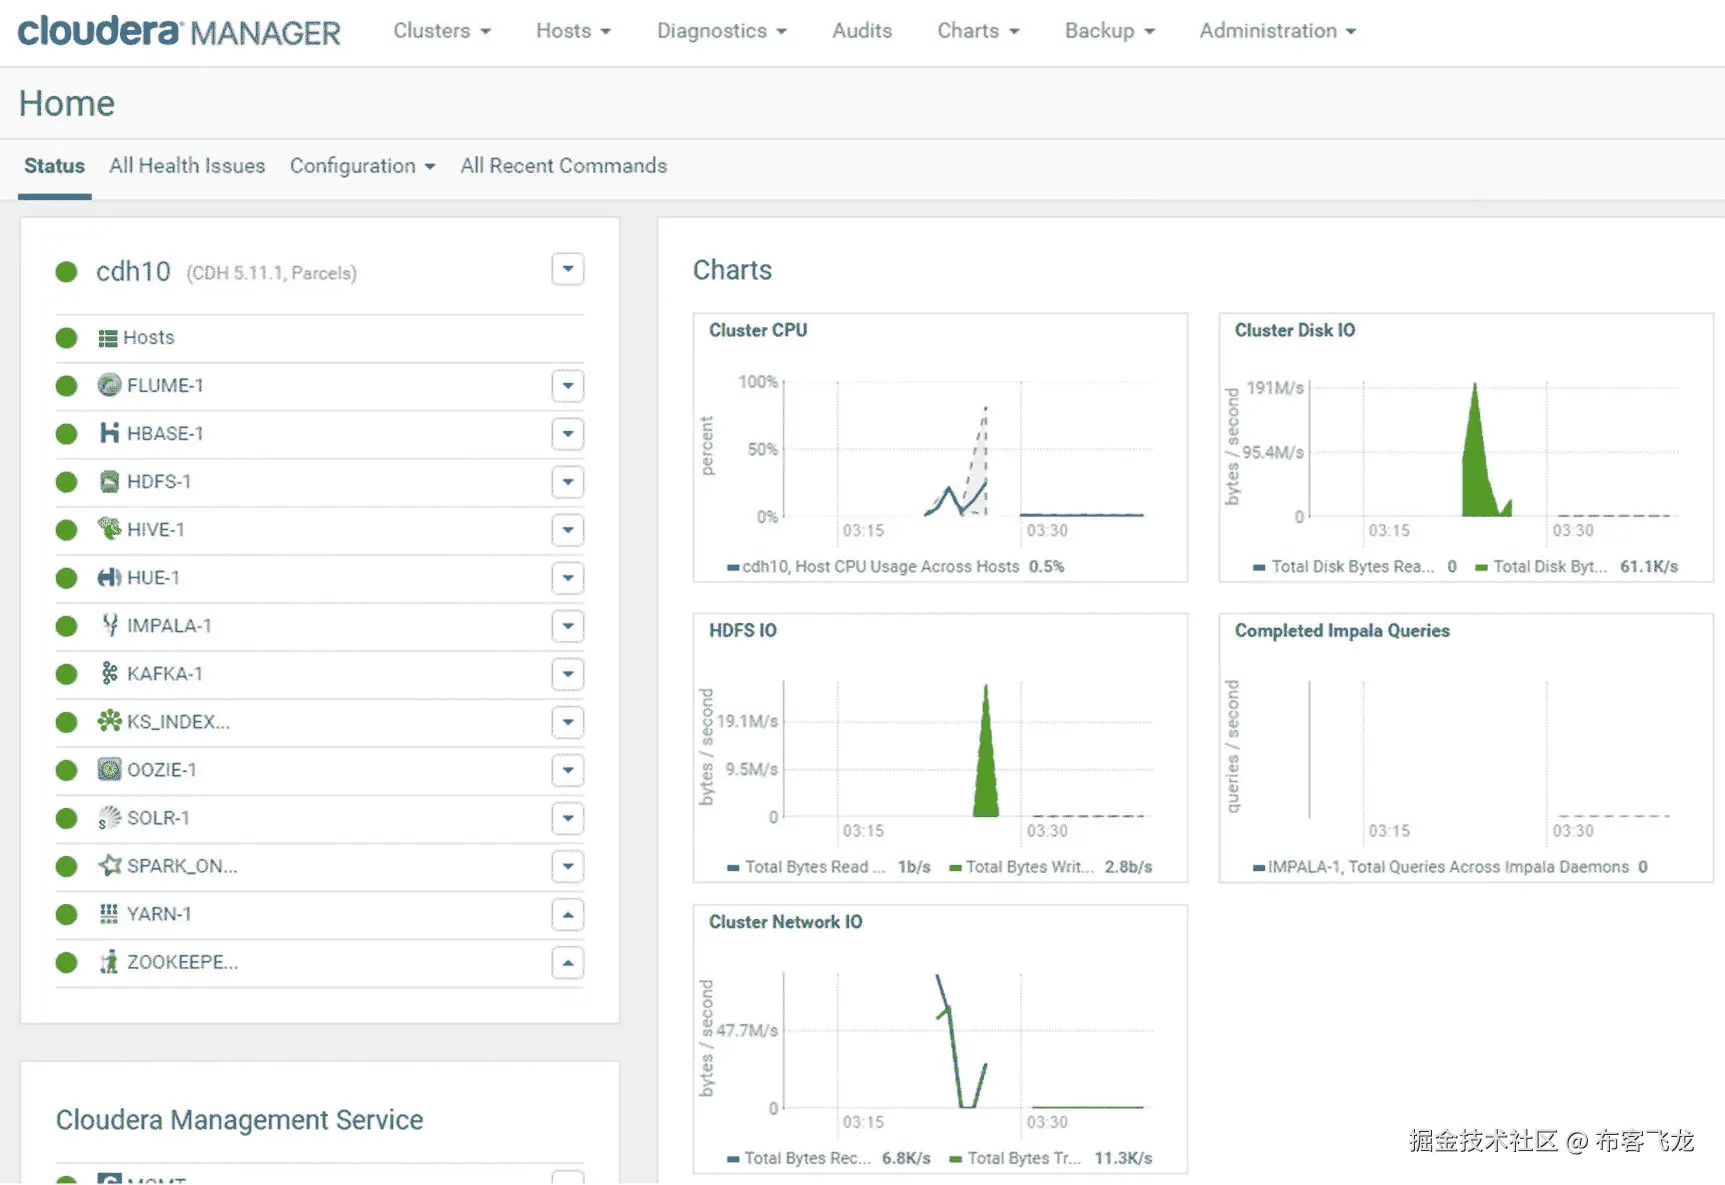Open the SOLR-1 actions dropdown
The width and height of the screenshot is (1725, 1185).
pos(568,818)
